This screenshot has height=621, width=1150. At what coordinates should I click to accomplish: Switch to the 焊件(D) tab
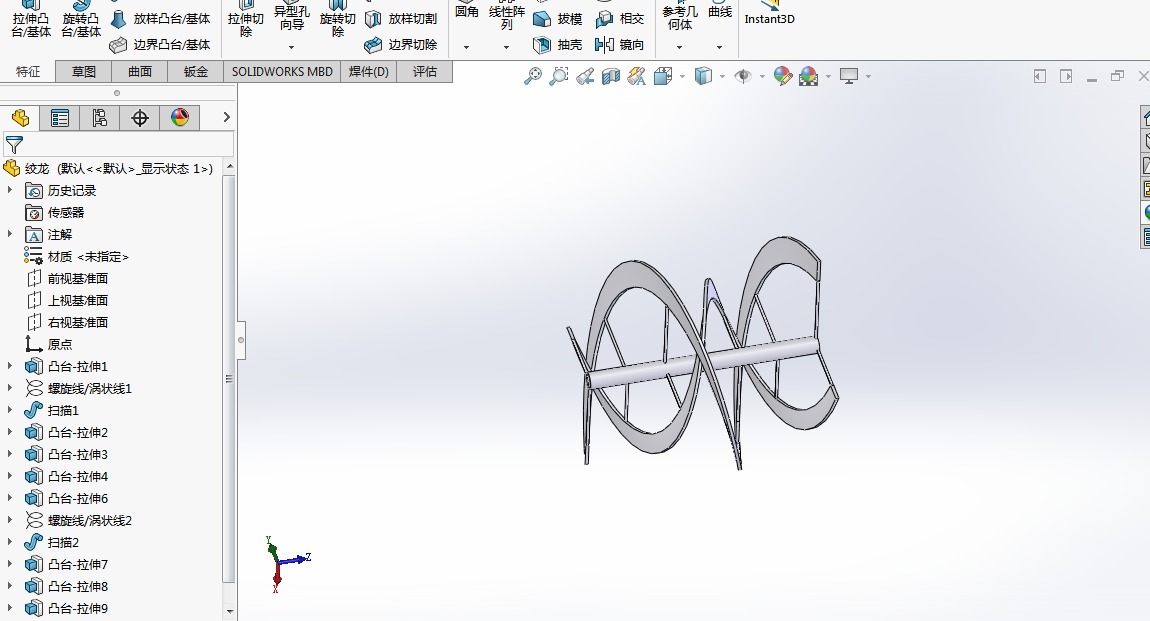[369, 72]
